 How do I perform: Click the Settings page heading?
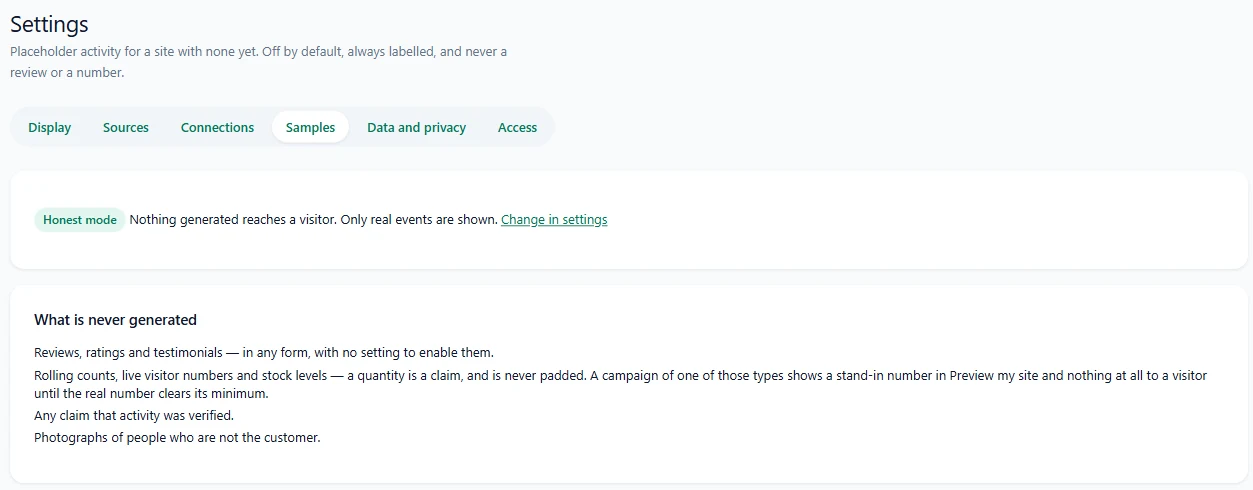click(x=49, y=24)
